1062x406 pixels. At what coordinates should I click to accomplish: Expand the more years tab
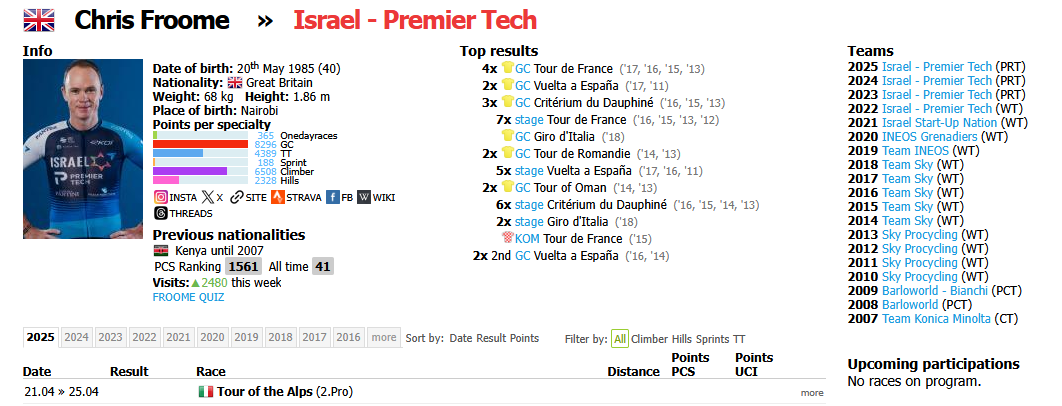(x=383, y=338)
